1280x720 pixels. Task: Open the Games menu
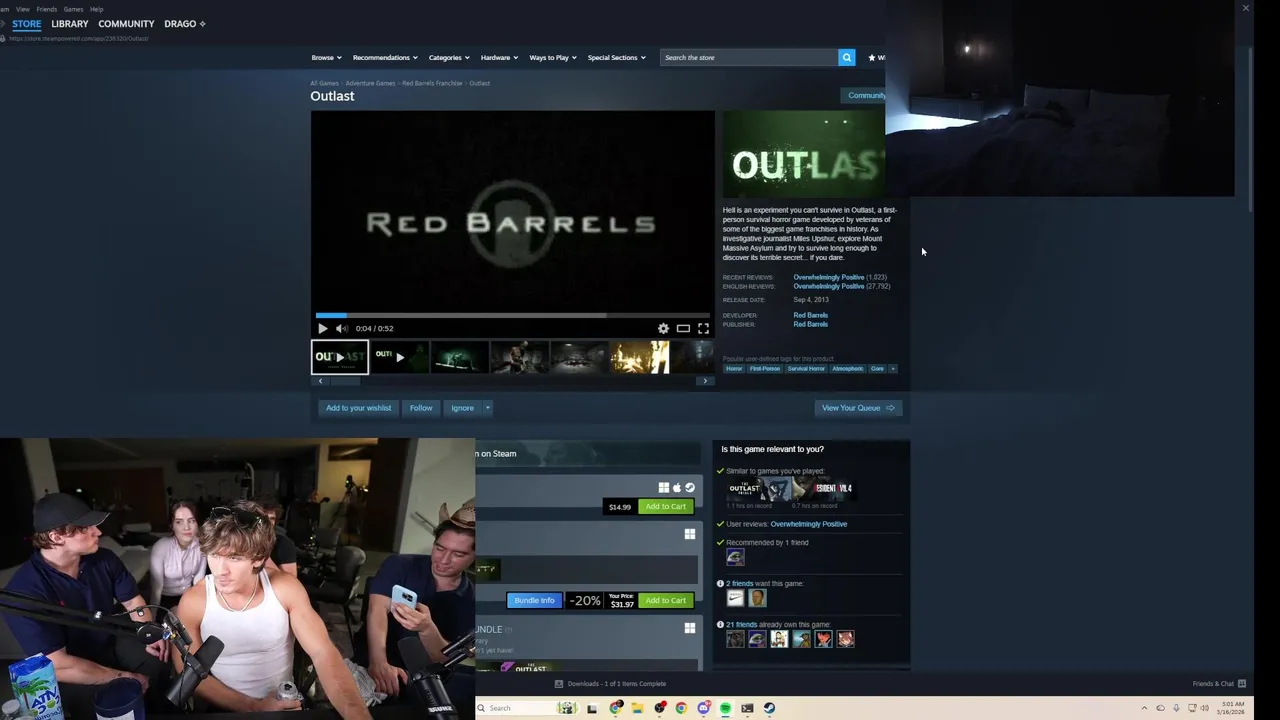point(73,9)
